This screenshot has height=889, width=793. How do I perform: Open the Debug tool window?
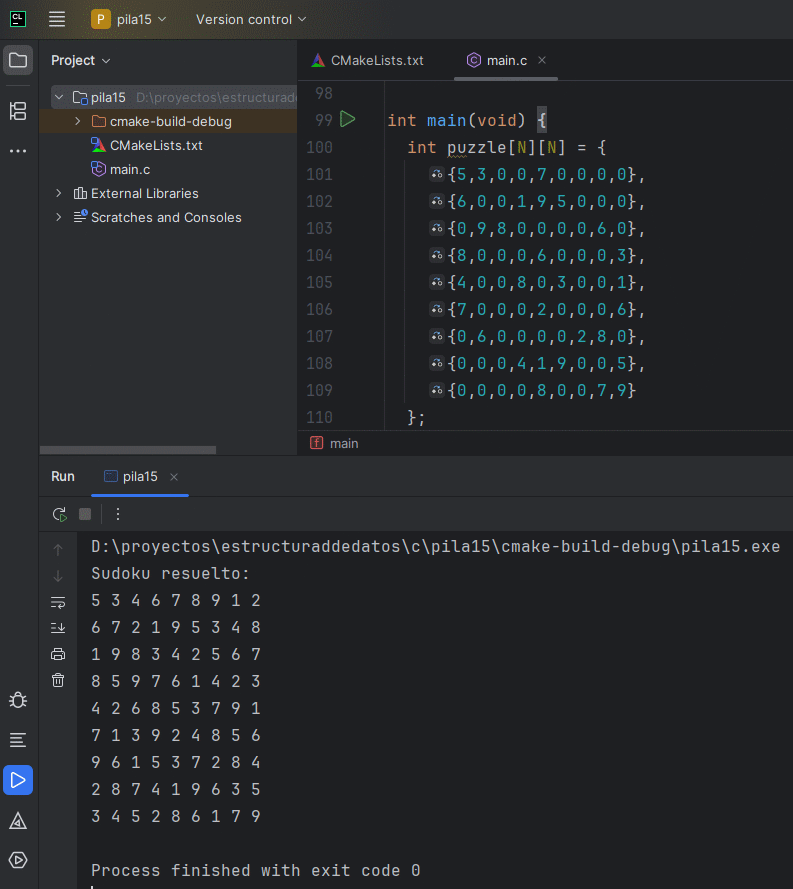pos(18,700)
